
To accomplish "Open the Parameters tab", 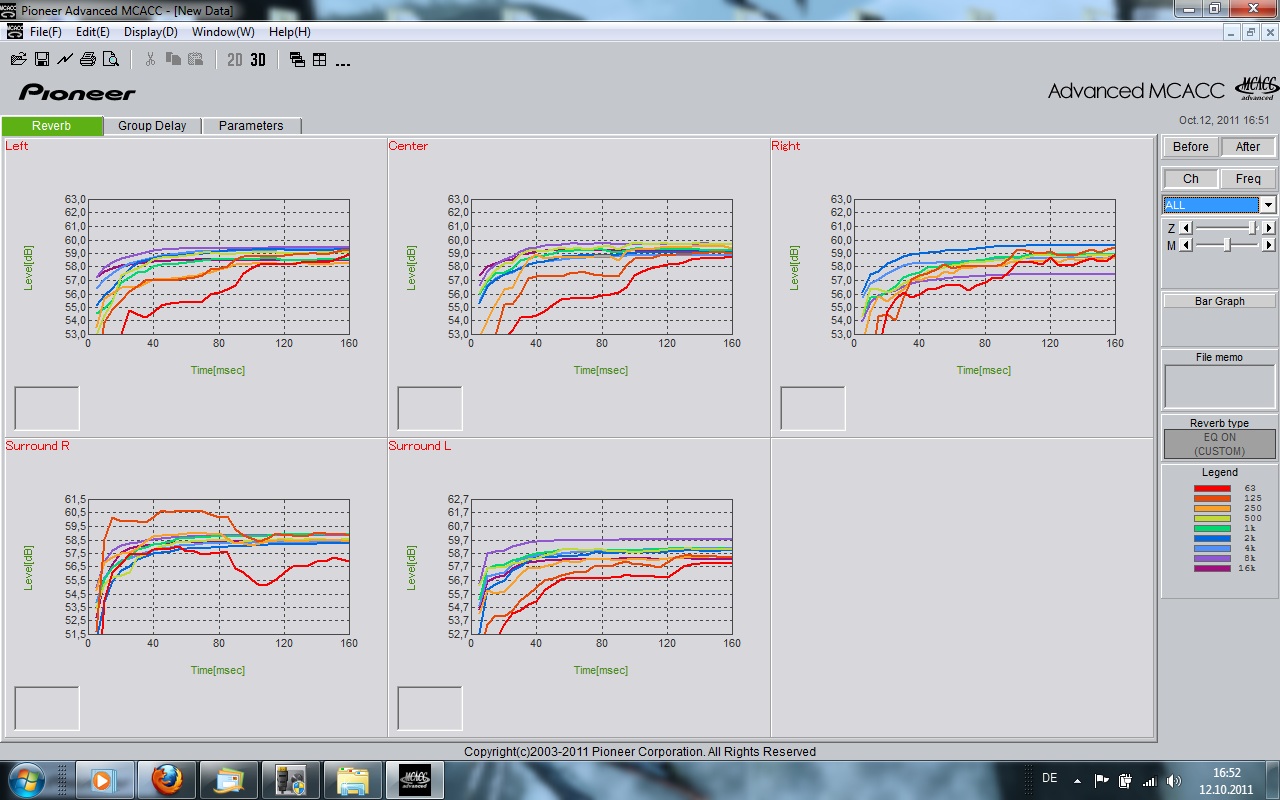I will click(251, 126).
